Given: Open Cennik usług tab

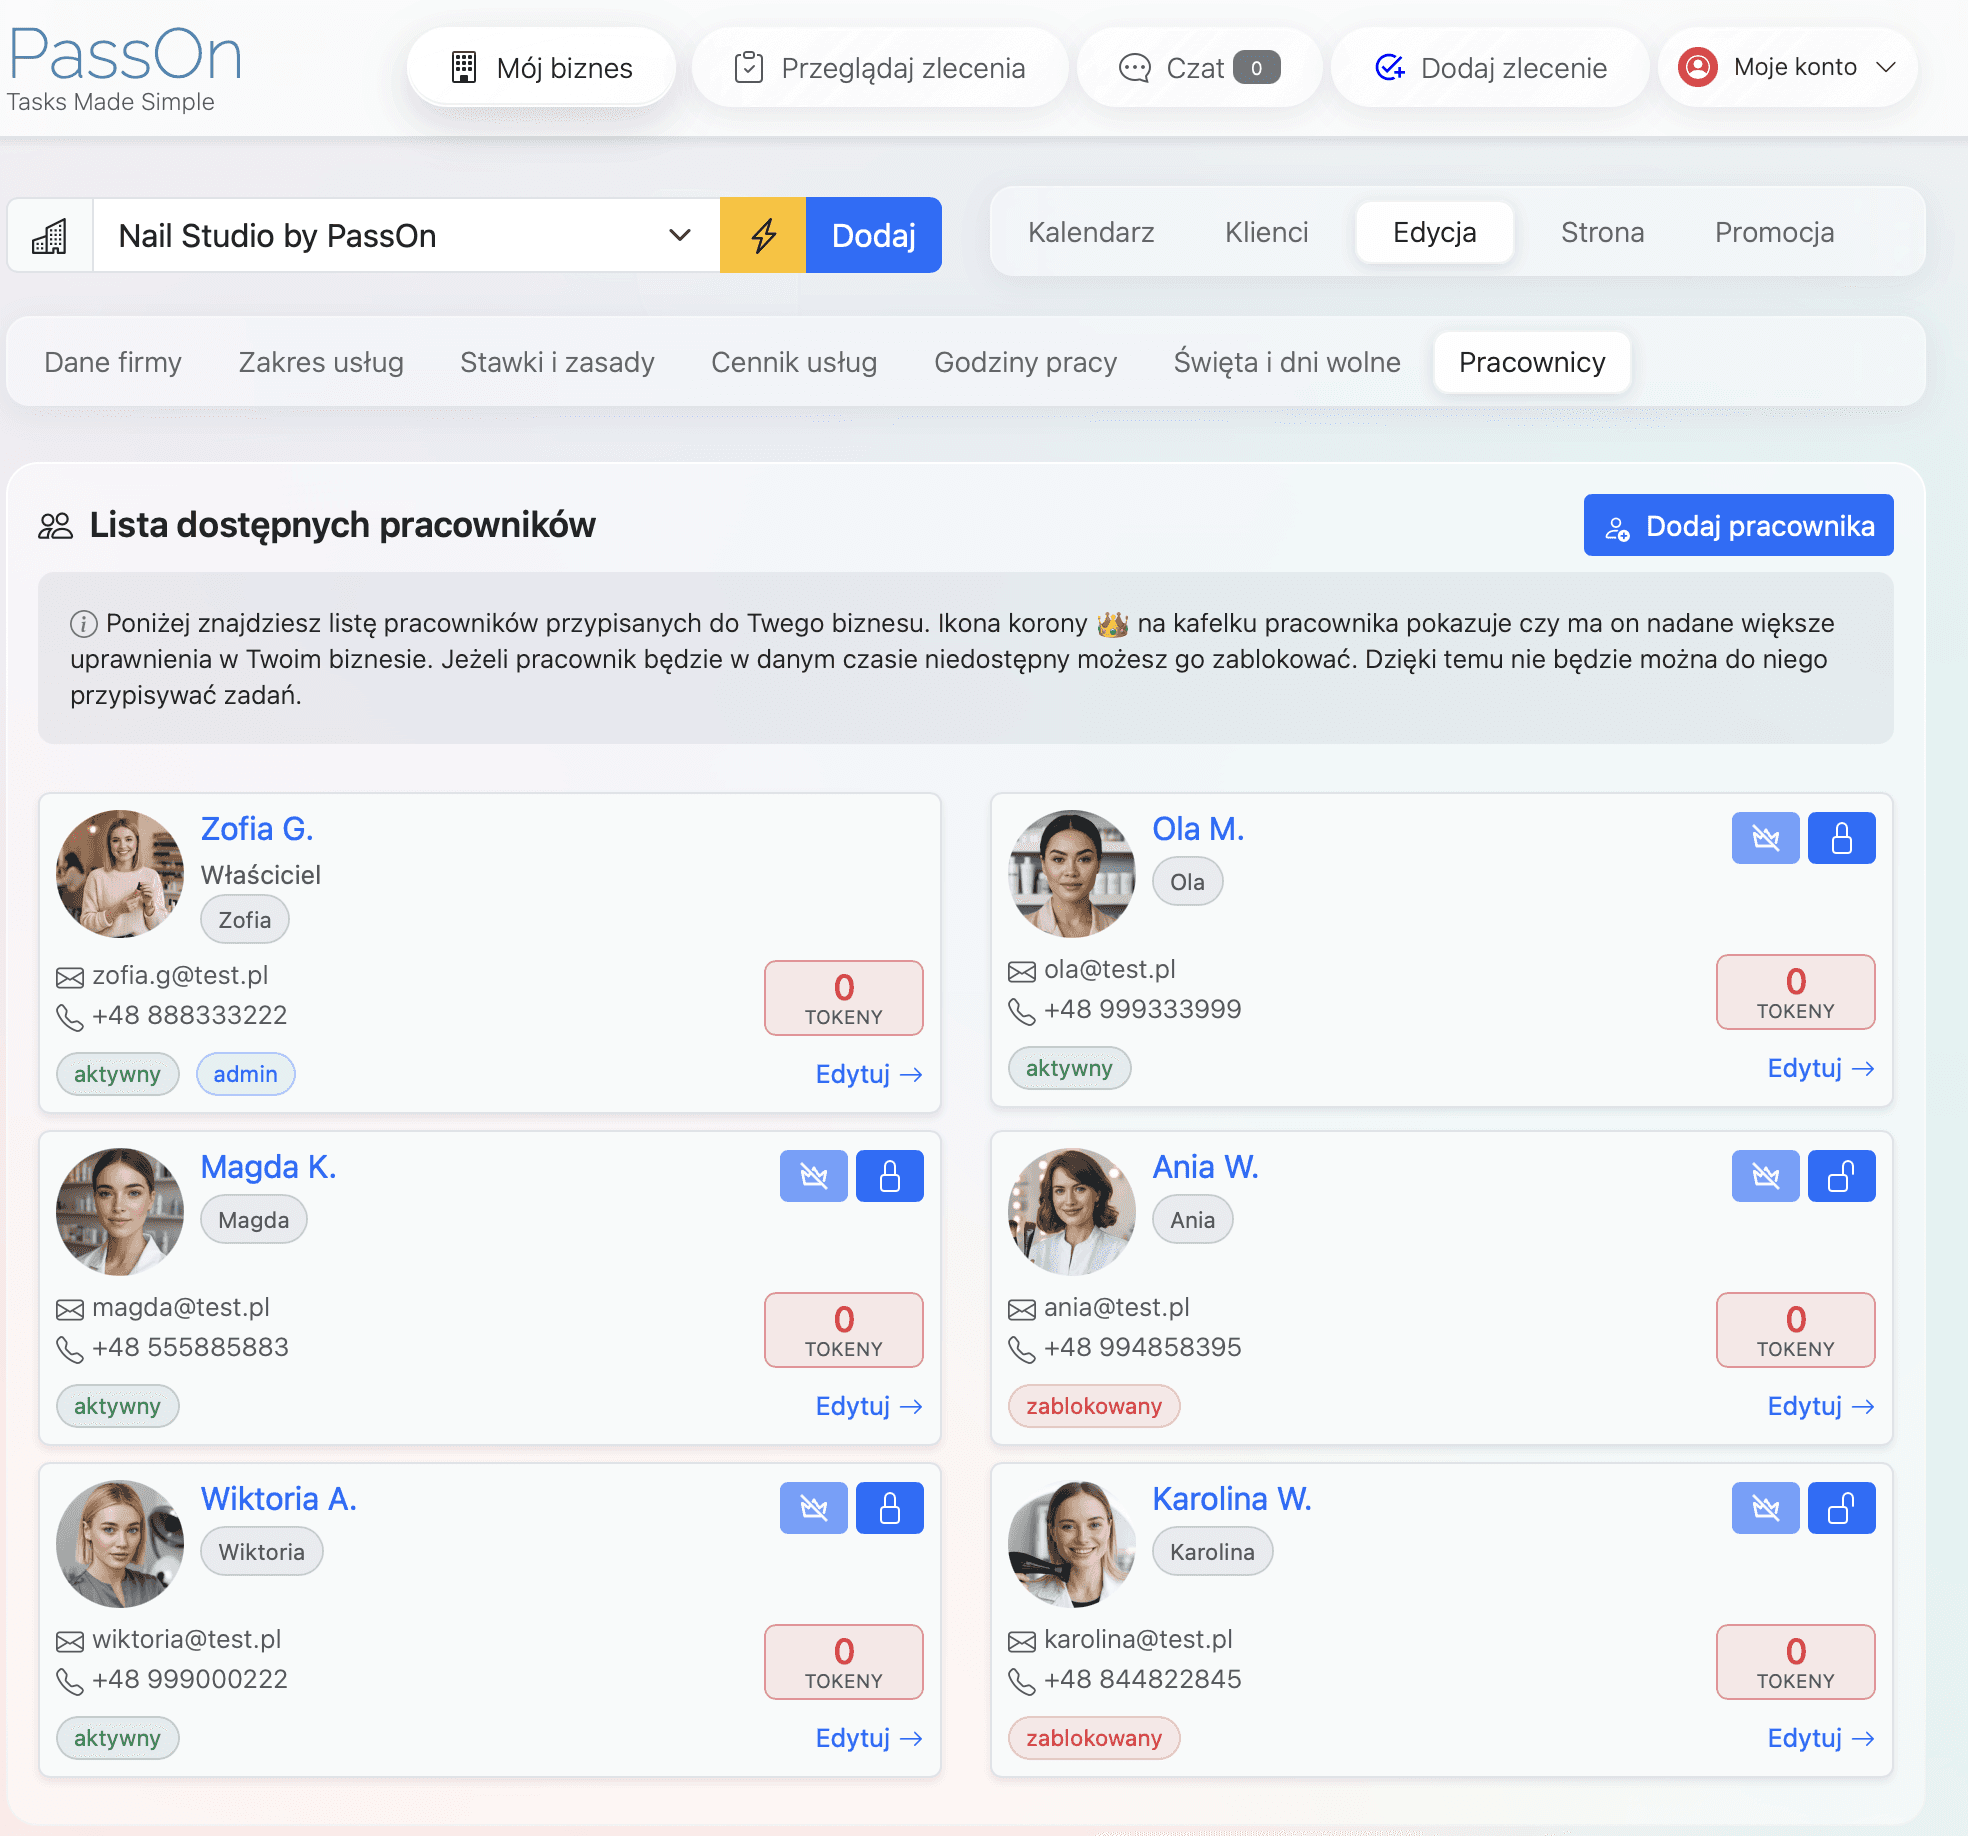Looking at the screenshot, I should click(x=793, y=362).
